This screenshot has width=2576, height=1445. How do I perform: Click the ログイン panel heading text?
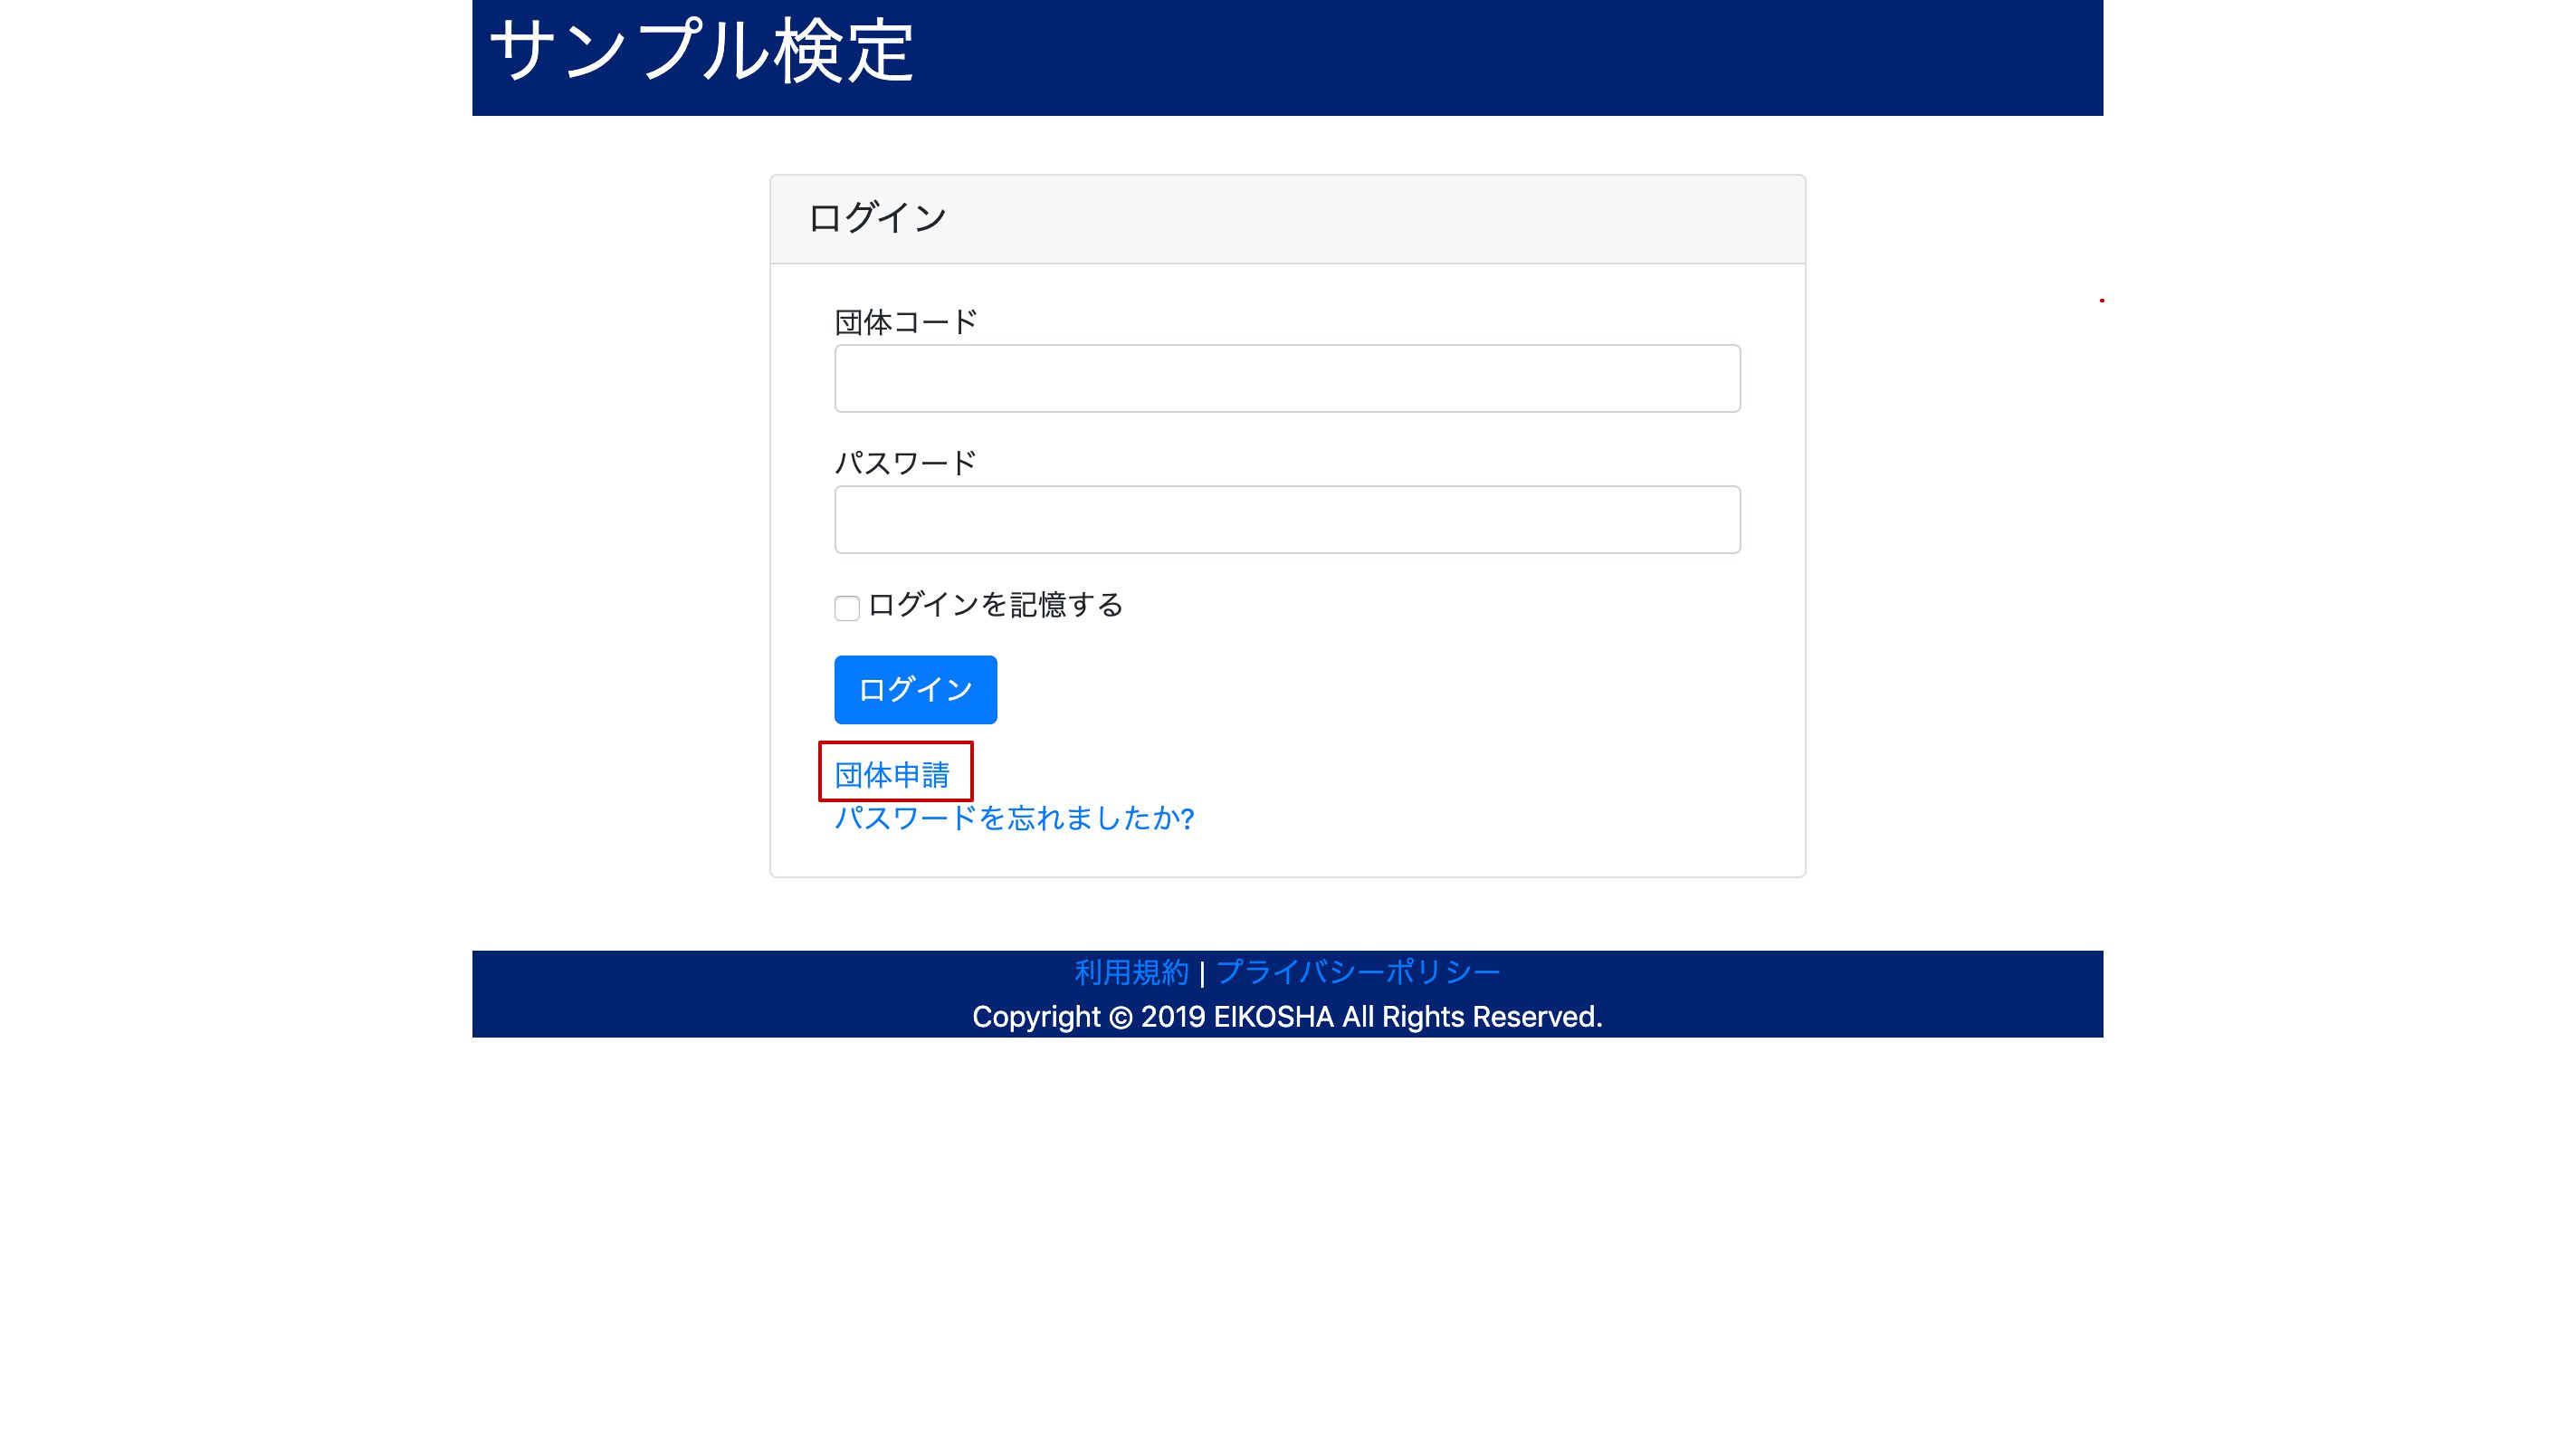click(x=877, y=217)
